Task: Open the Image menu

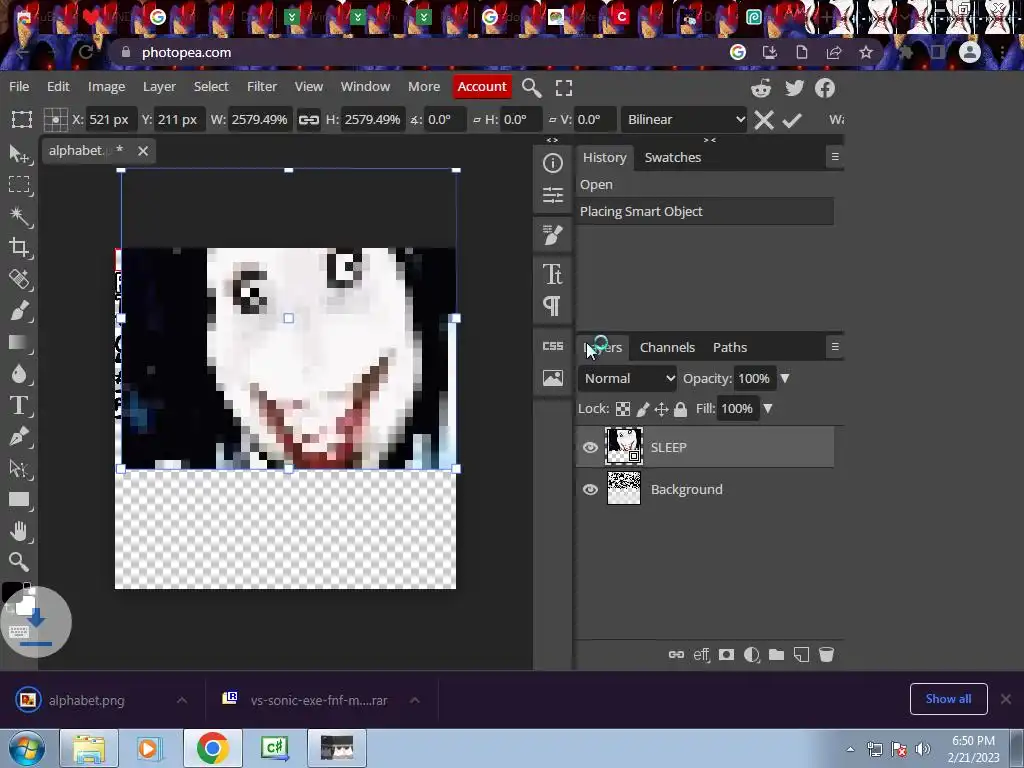Action: (106, 86)
